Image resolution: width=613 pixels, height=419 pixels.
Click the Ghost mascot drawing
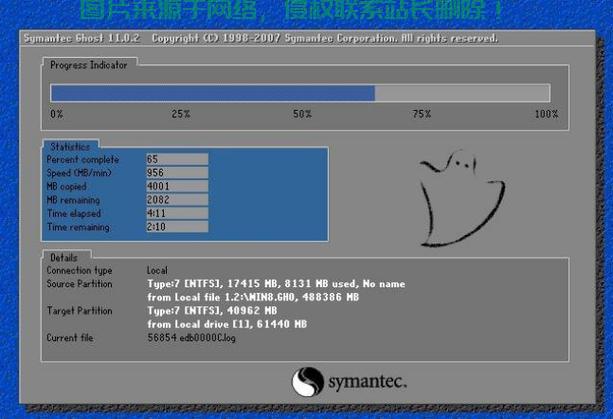462,198
